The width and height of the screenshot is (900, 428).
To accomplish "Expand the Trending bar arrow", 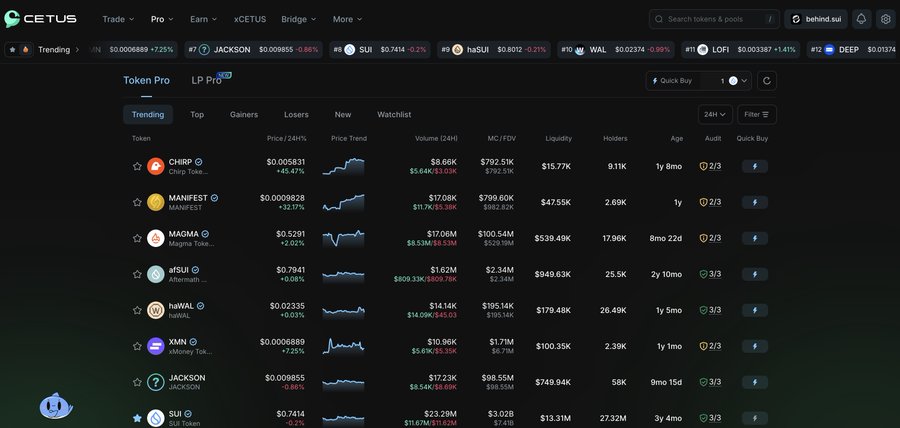I will coord(77,50).
